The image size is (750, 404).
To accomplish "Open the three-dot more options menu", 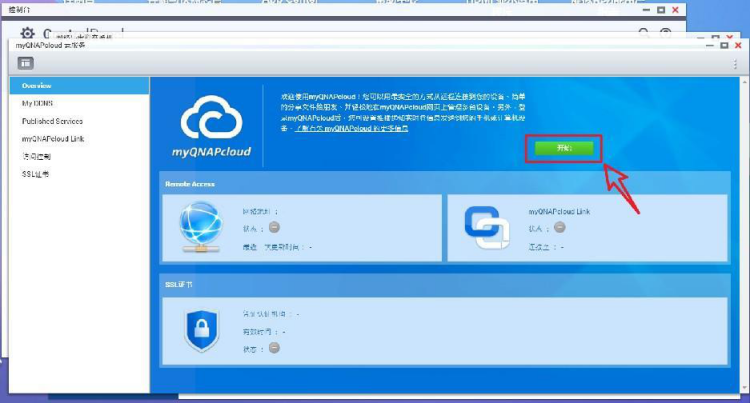I will 735,64.
